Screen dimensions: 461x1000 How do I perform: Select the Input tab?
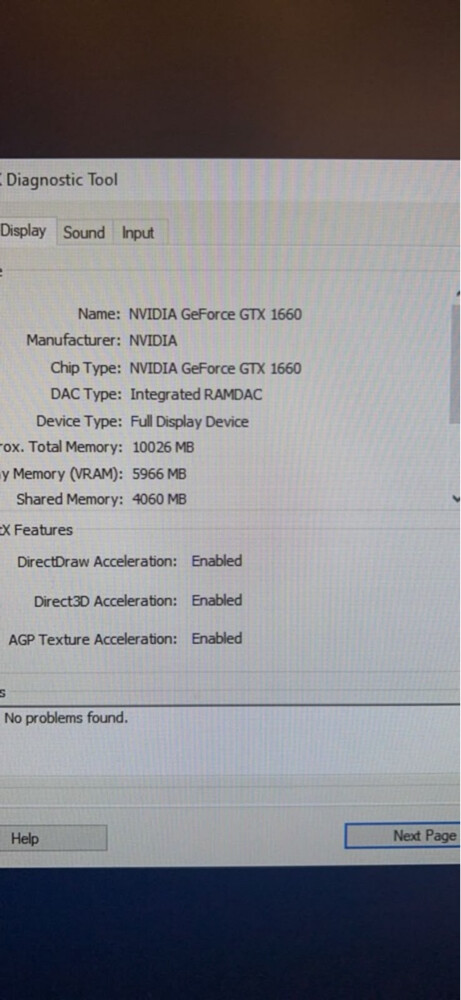pyautogui.click(x=138, y=233)
